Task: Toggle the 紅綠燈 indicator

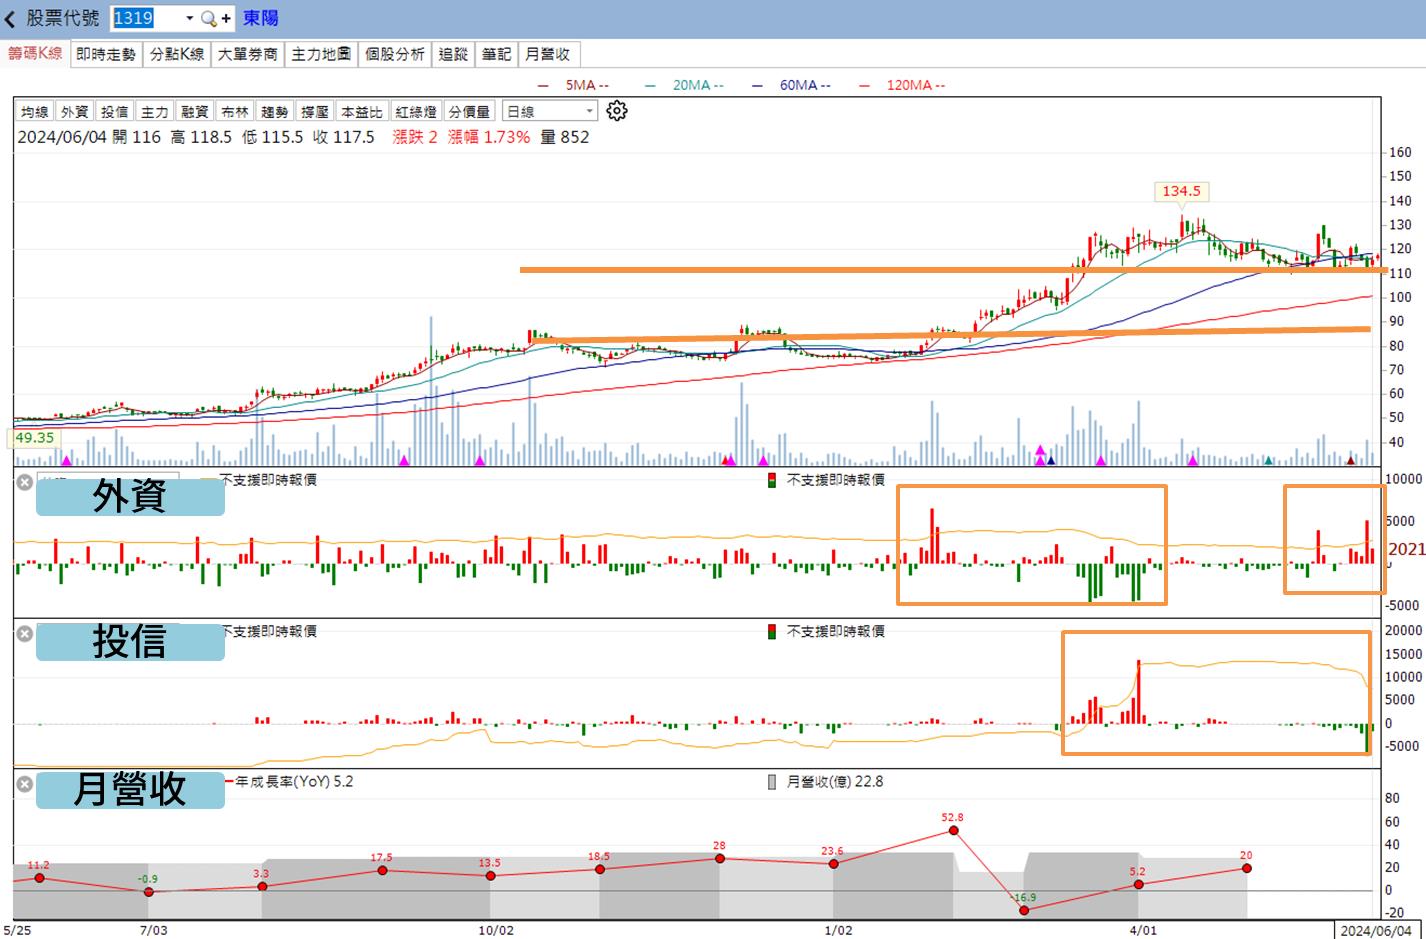Action: coord(416,111)
